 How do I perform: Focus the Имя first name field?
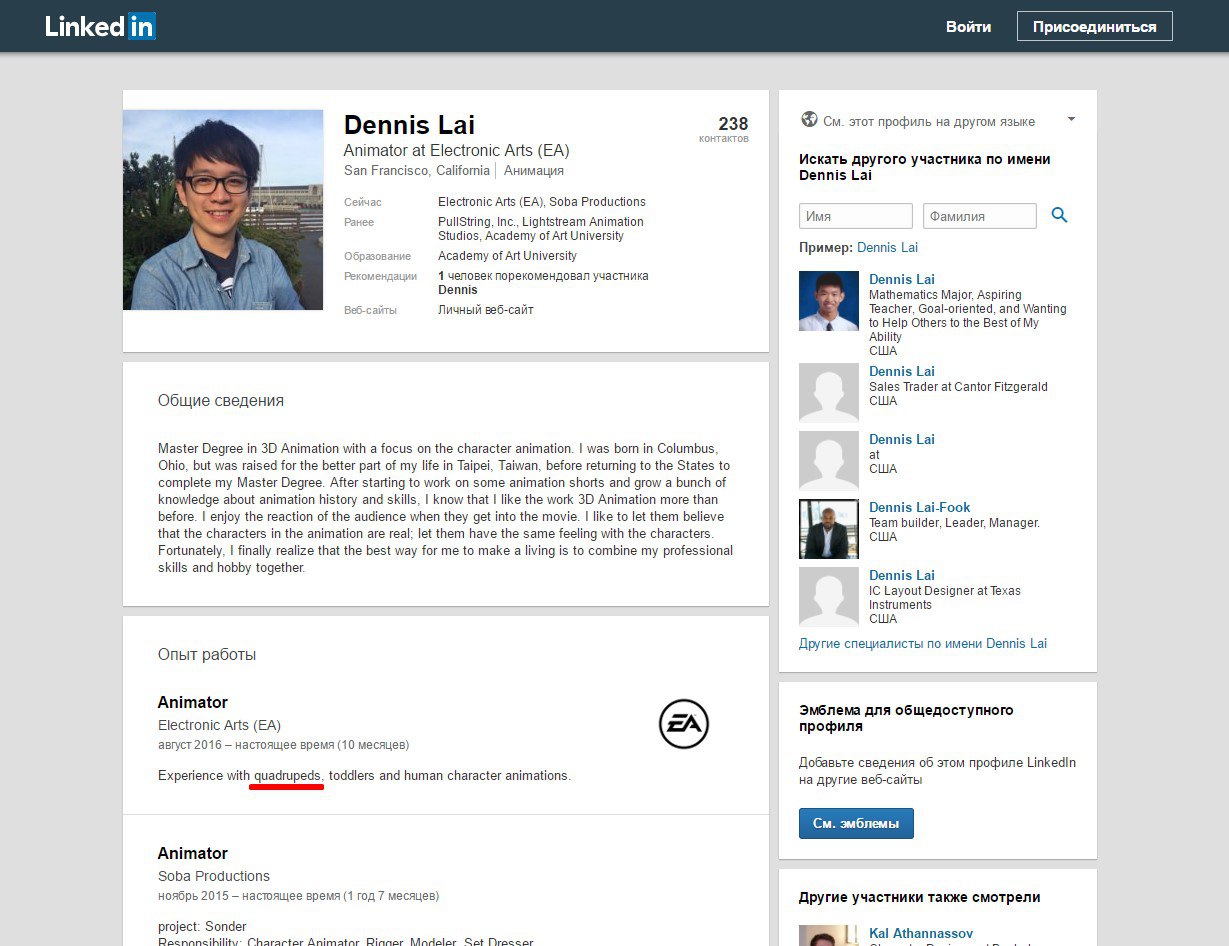[855, 216]
